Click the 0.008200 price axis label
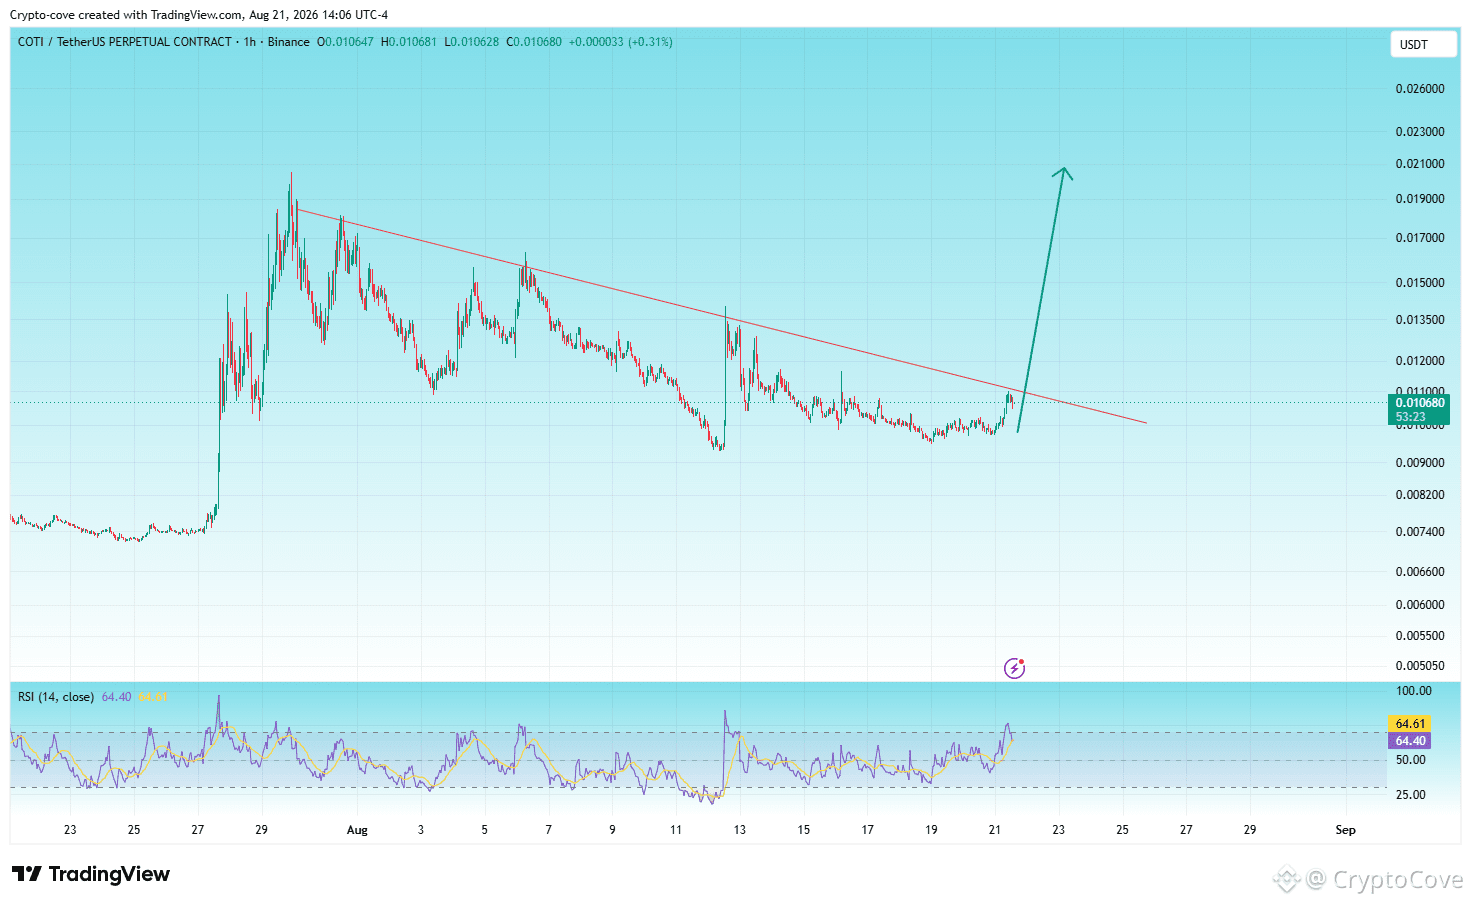 pyautogui.click(x=1420, y=495)
